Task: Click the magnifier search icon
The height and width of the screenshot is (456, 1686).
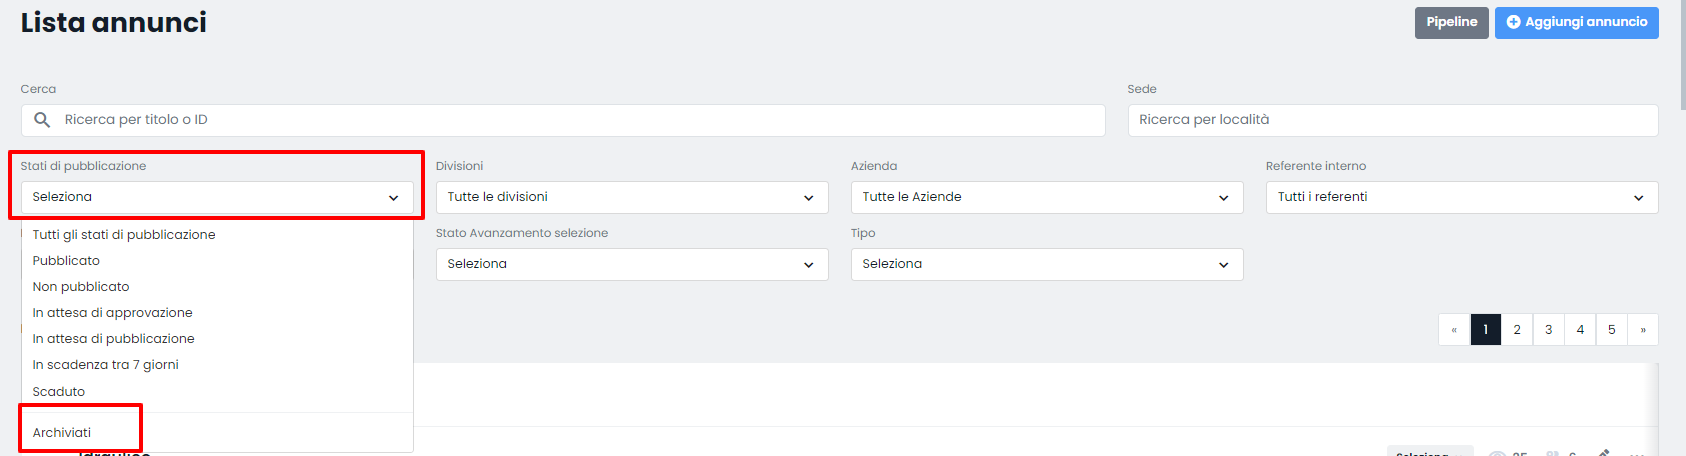Action: (x=42, y=120)
